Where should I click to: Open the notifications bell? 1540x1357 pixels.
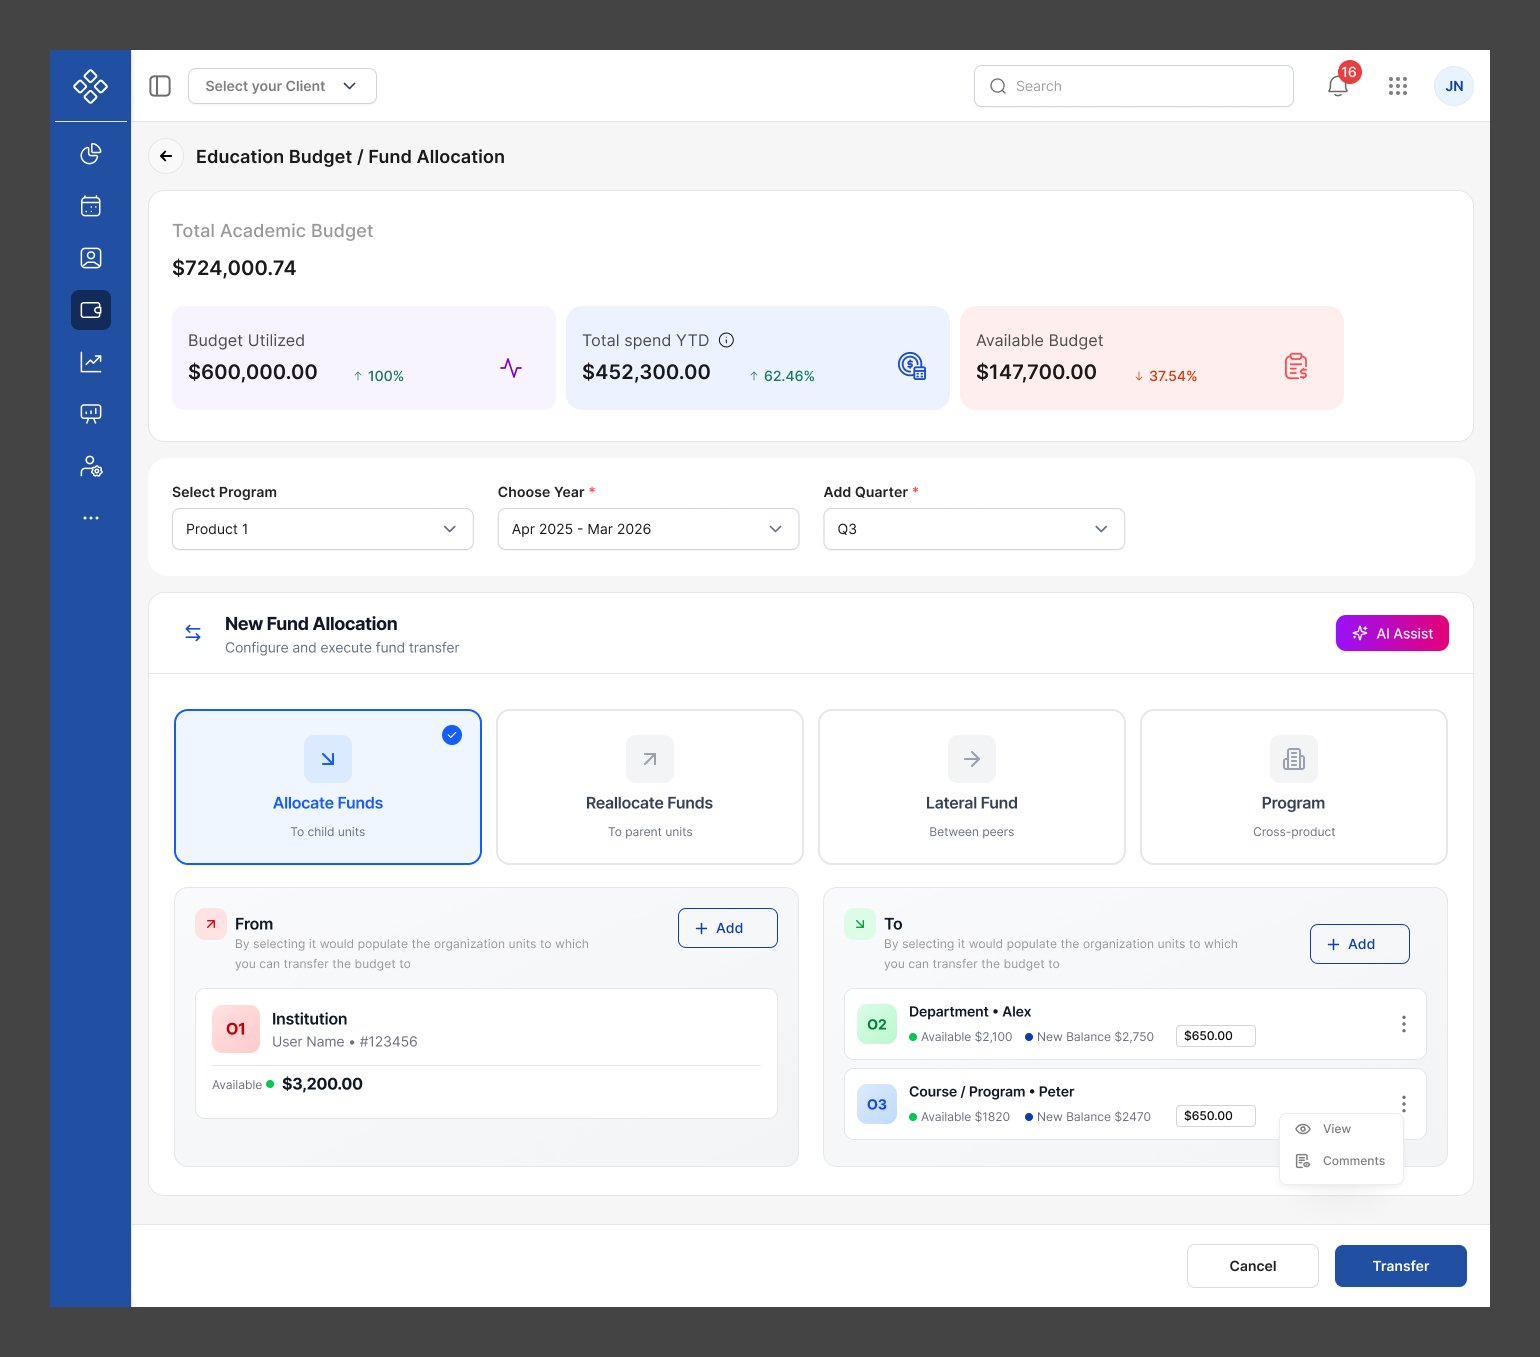click(x=1337, y=86)
